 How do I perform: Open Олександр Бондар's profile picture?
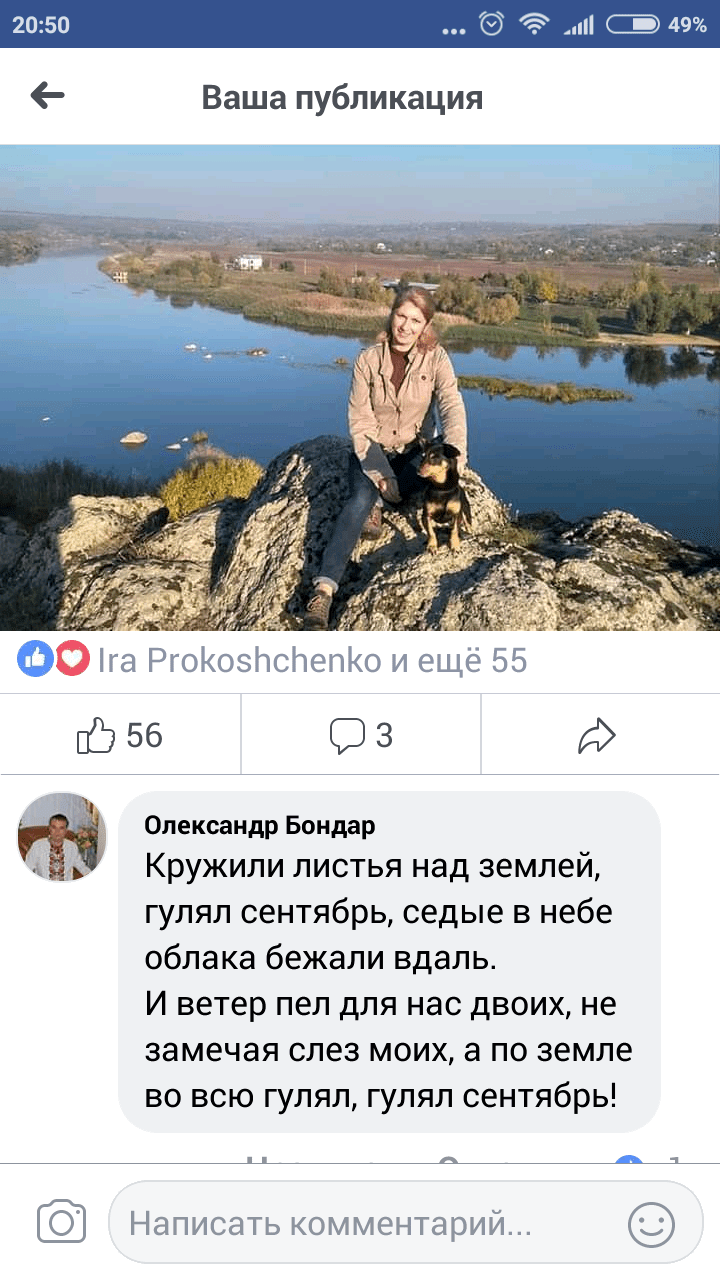pyautogui.click(x=62, y=836)
